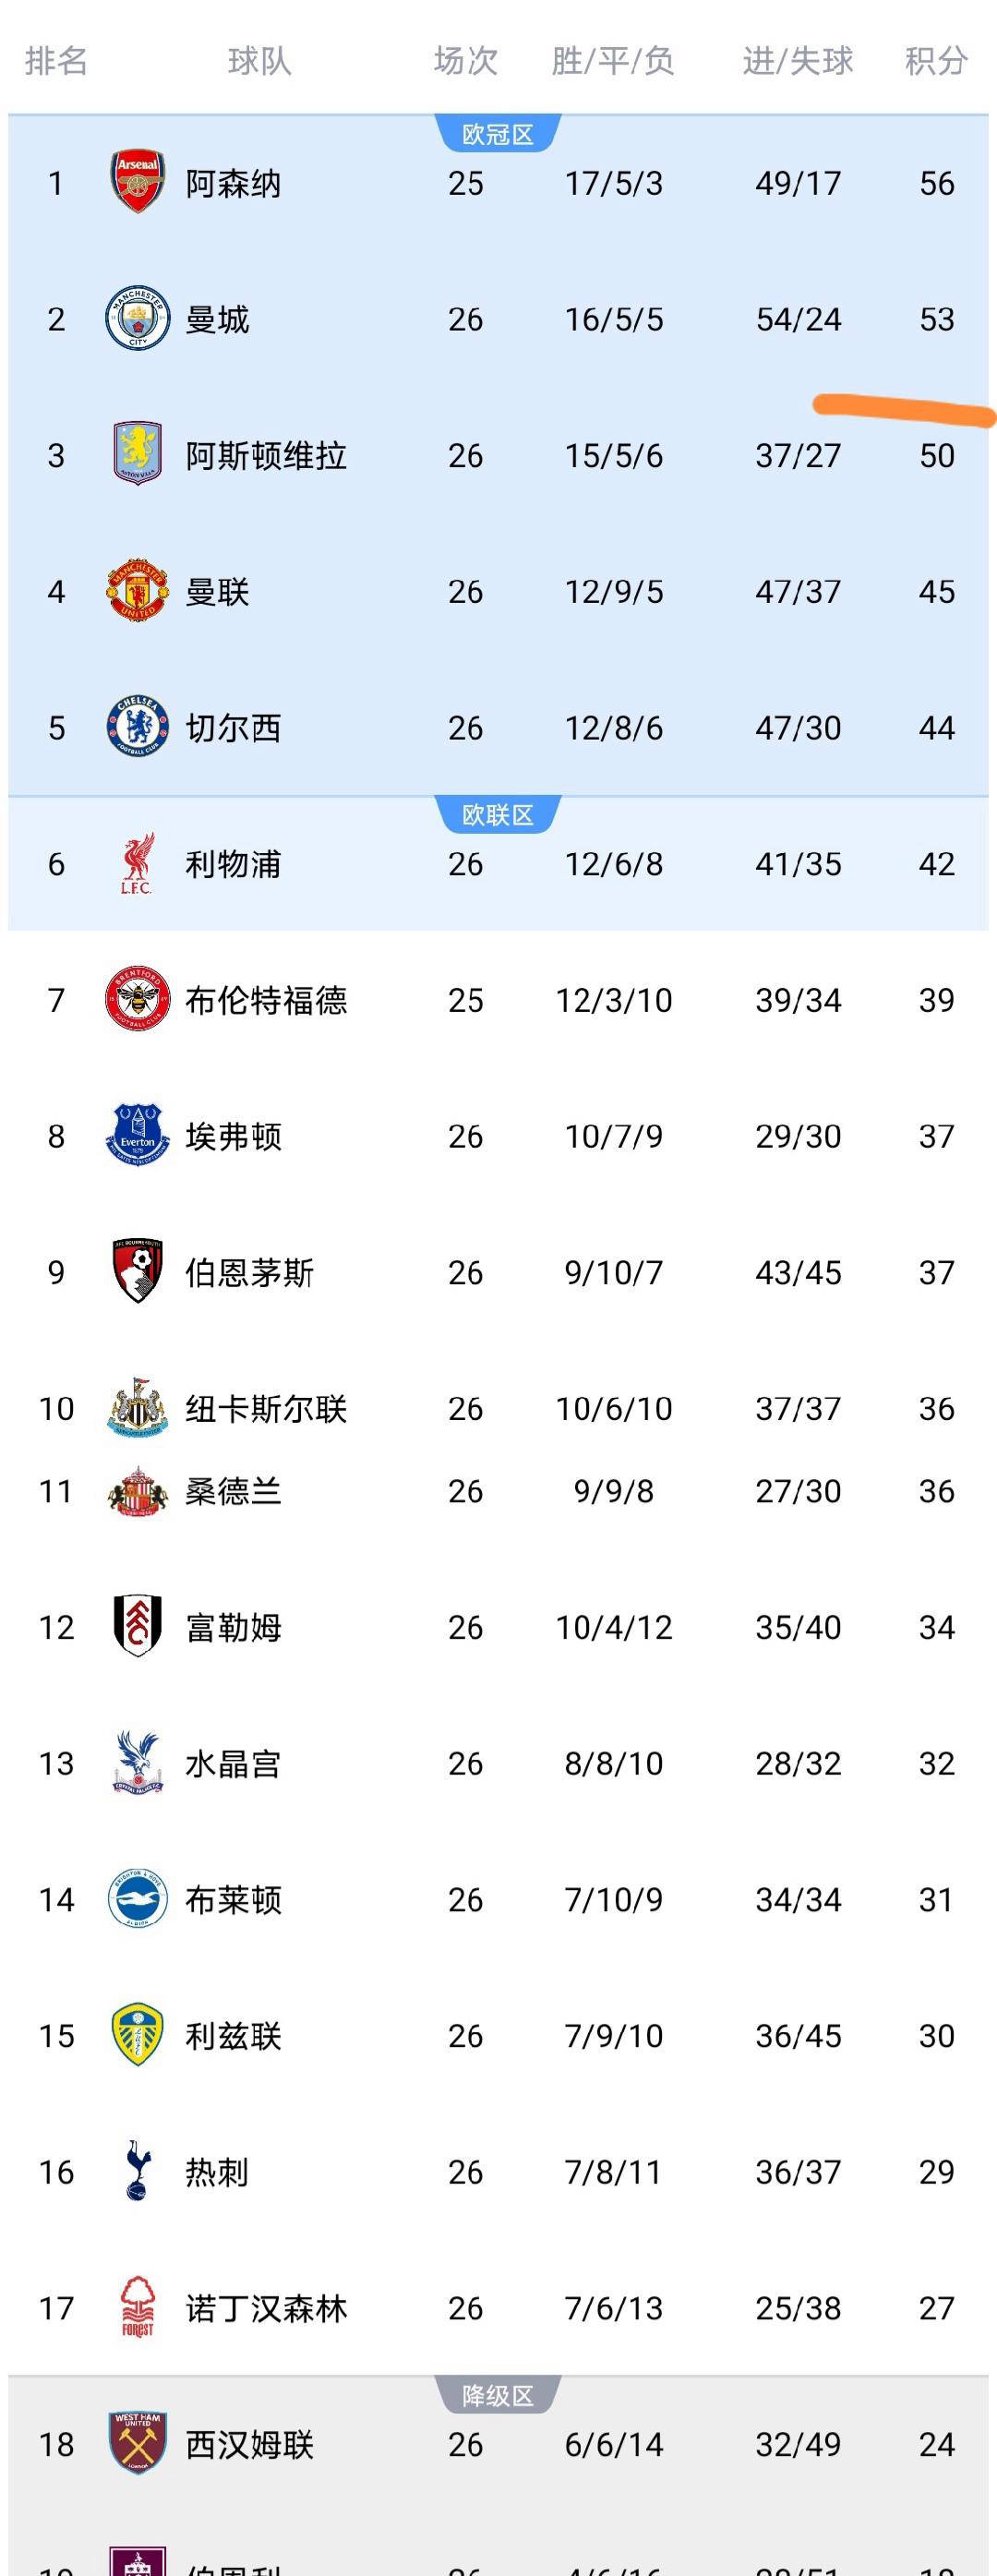997x2576 pixels.
Task: Click the Tottenham cockerel logo
Action: [137, 2171]
